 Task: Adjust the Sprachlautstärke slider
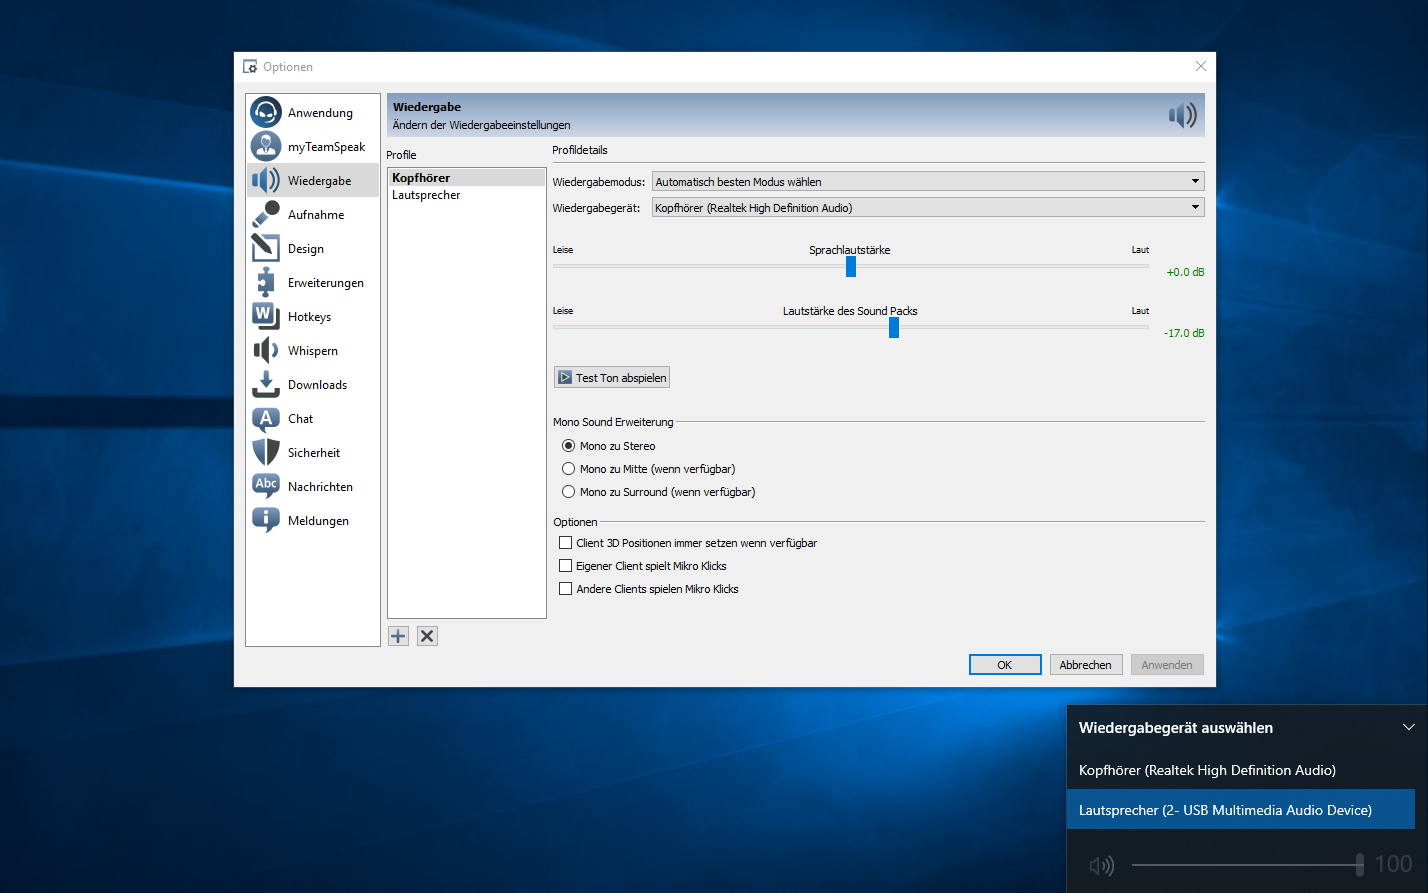pos(850,266)
